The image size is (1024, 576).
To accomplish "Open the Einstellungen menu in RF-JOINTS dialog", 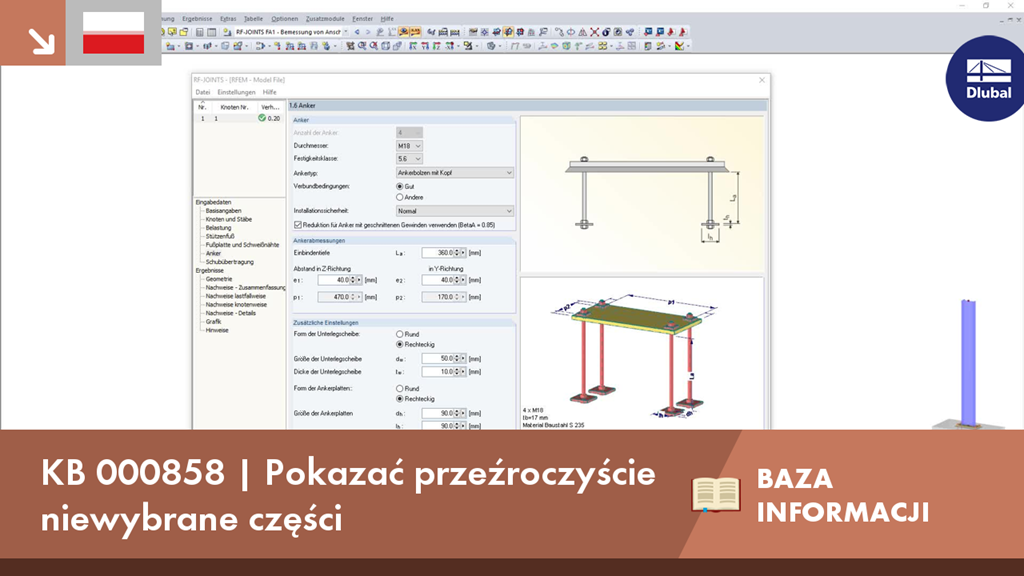I will coord(236,92).
